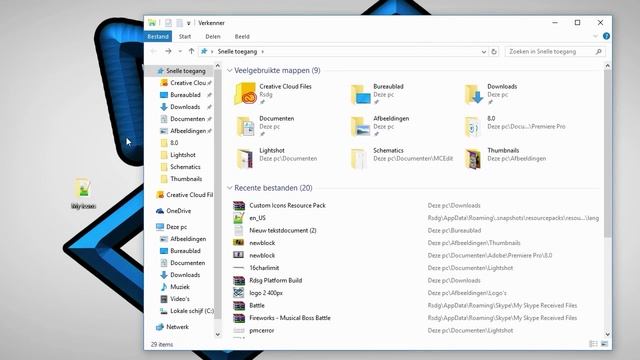Open the Bureaublad folder tile icon
This screenshot has width=640, height=360.
360,94
